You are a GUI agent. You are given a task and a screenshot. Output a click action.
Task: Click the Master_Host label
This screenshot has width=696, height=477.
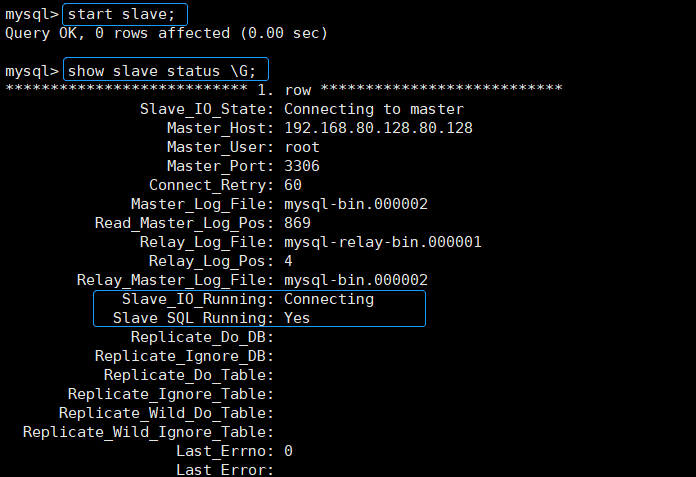tap(220, 128)
